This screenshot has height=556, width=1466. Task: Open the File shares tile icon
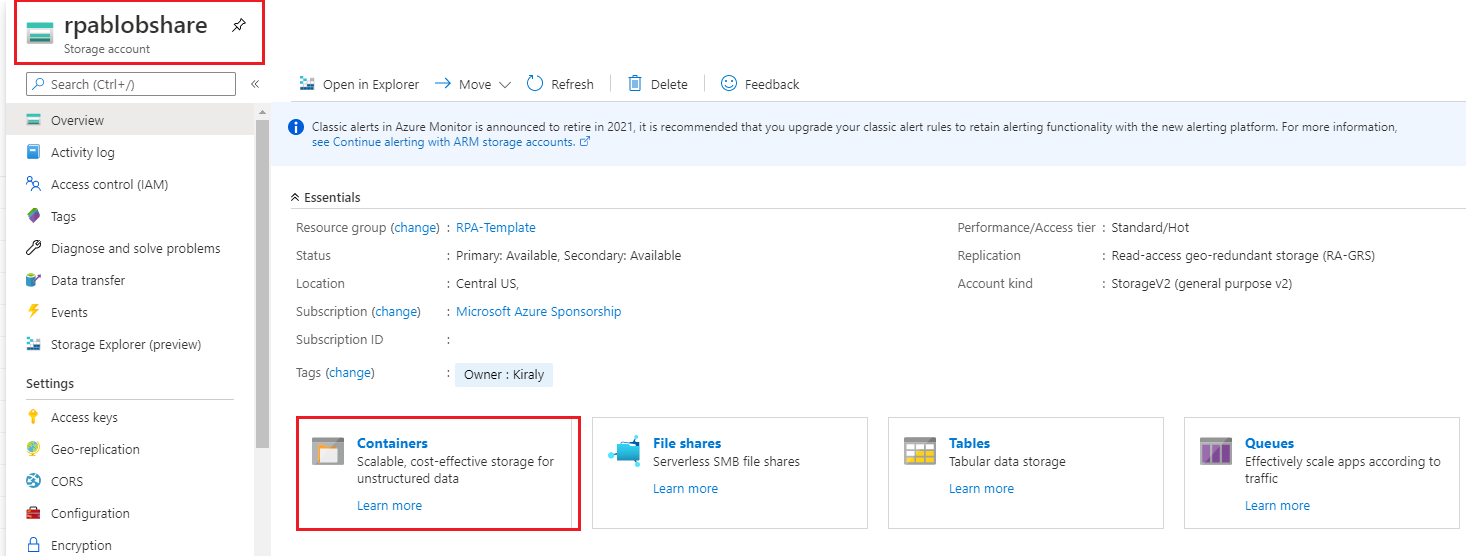(624, 451)
